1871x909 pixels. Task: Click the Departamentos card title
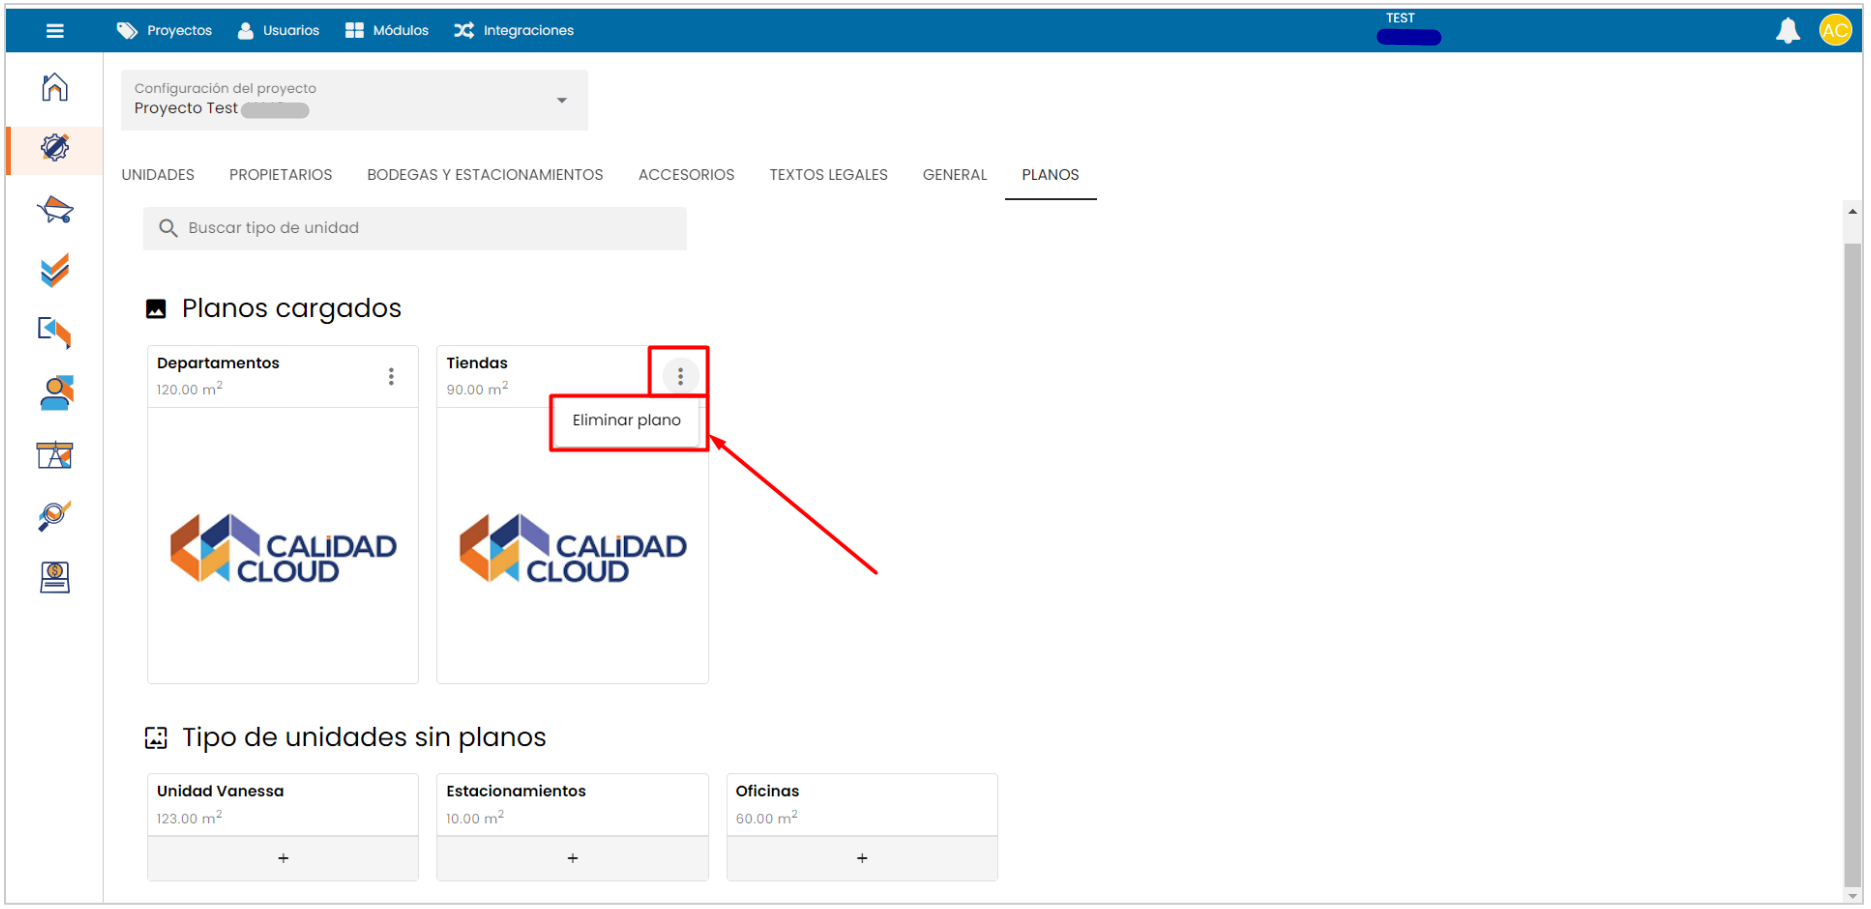(218, 364)
